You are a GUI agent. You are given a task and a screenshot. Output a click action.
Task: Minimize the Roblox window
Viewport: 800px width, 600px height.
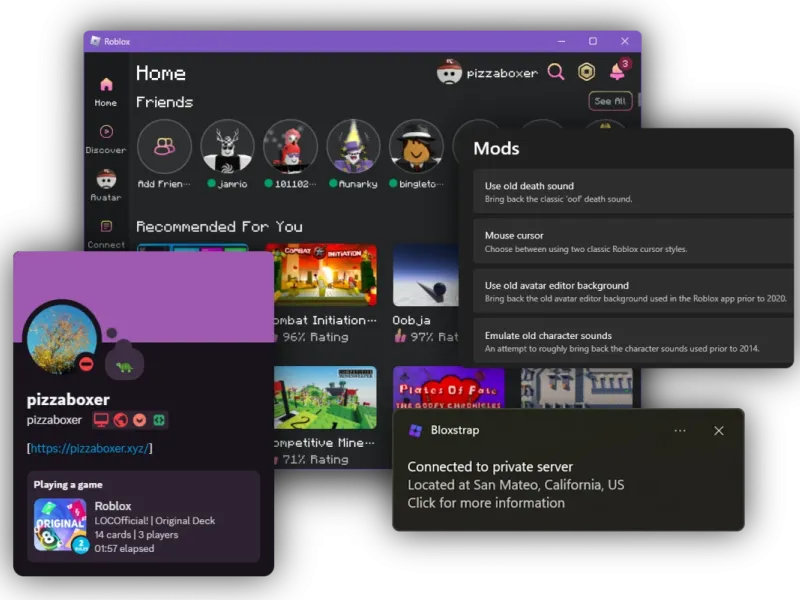(561, 41)
